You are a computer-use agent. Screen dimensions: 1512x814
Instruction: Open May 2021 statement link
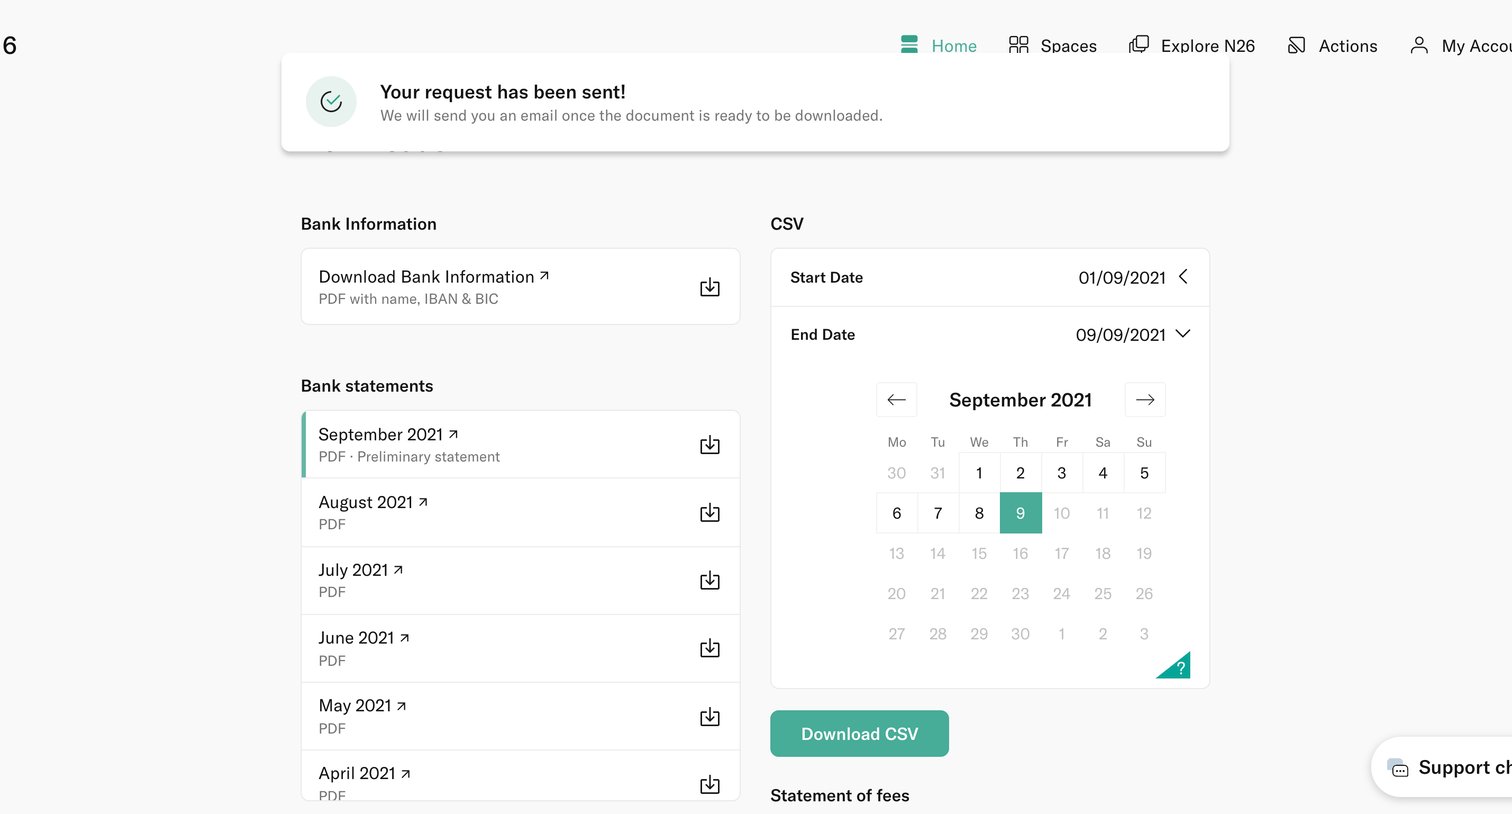pos(362,706)
